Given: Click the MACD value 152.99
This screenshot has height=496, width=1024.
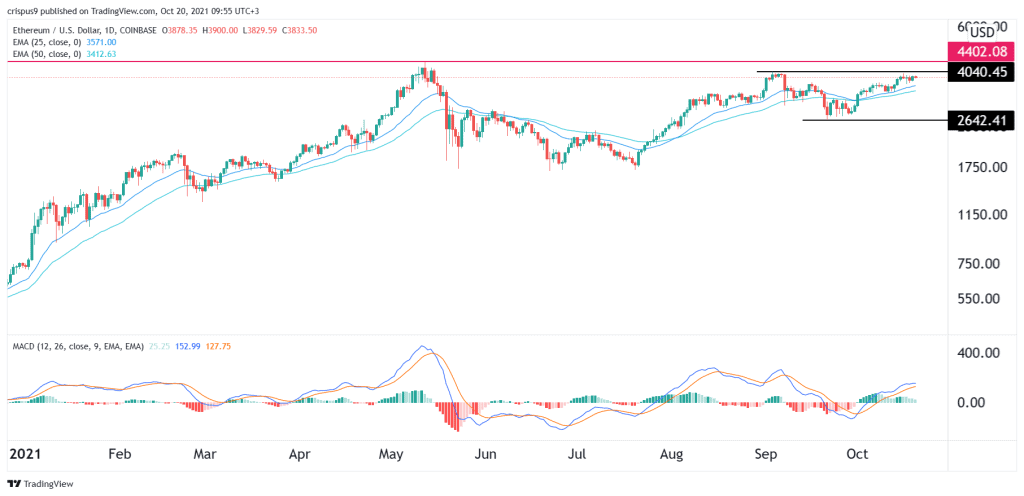Looking at the screenshot, I should pyautogui.click(x=187, y=346).
